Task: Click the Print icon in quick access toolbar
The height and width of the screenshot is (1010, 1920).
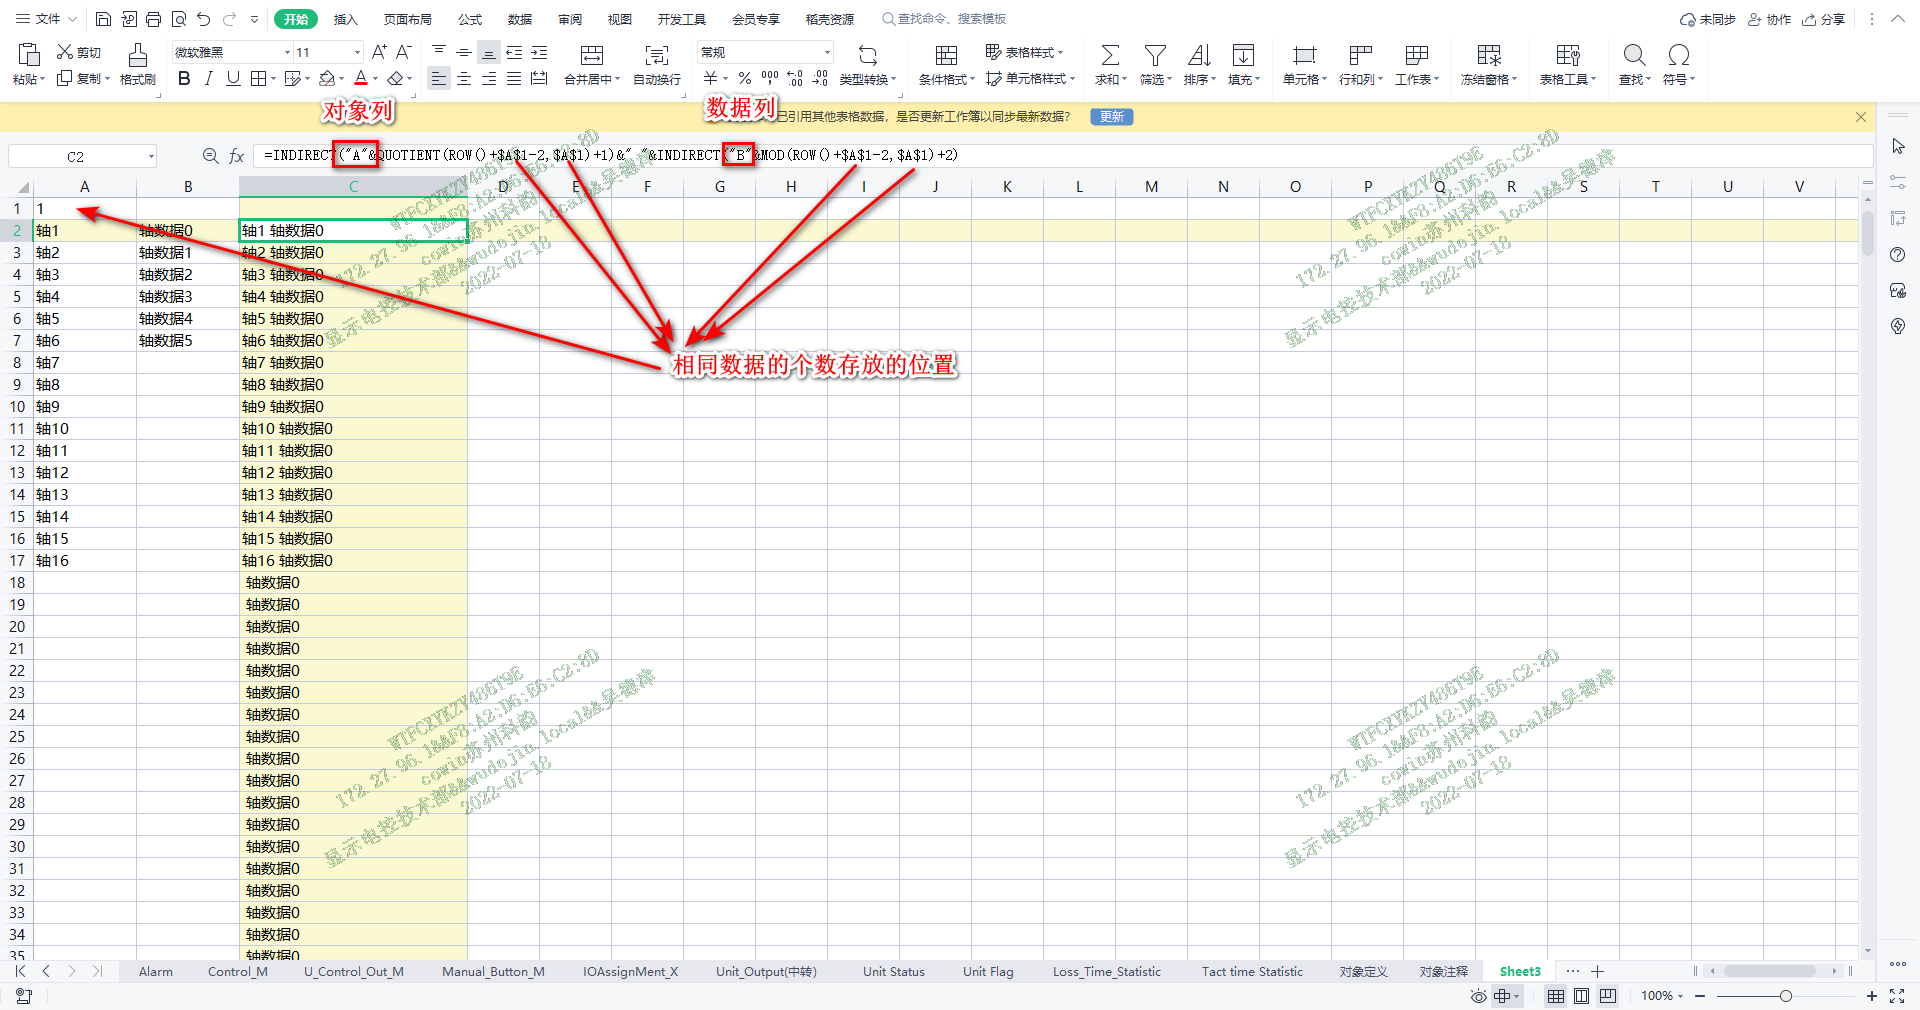Action: point(153,19)
